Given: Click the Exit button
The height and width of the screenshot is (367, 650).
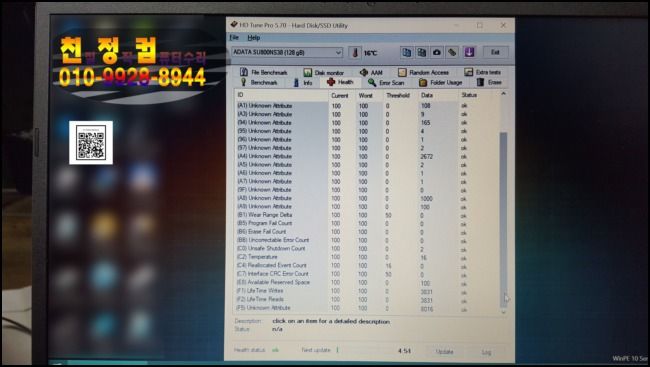Looking at the screenshot, I should coord(495,52).
